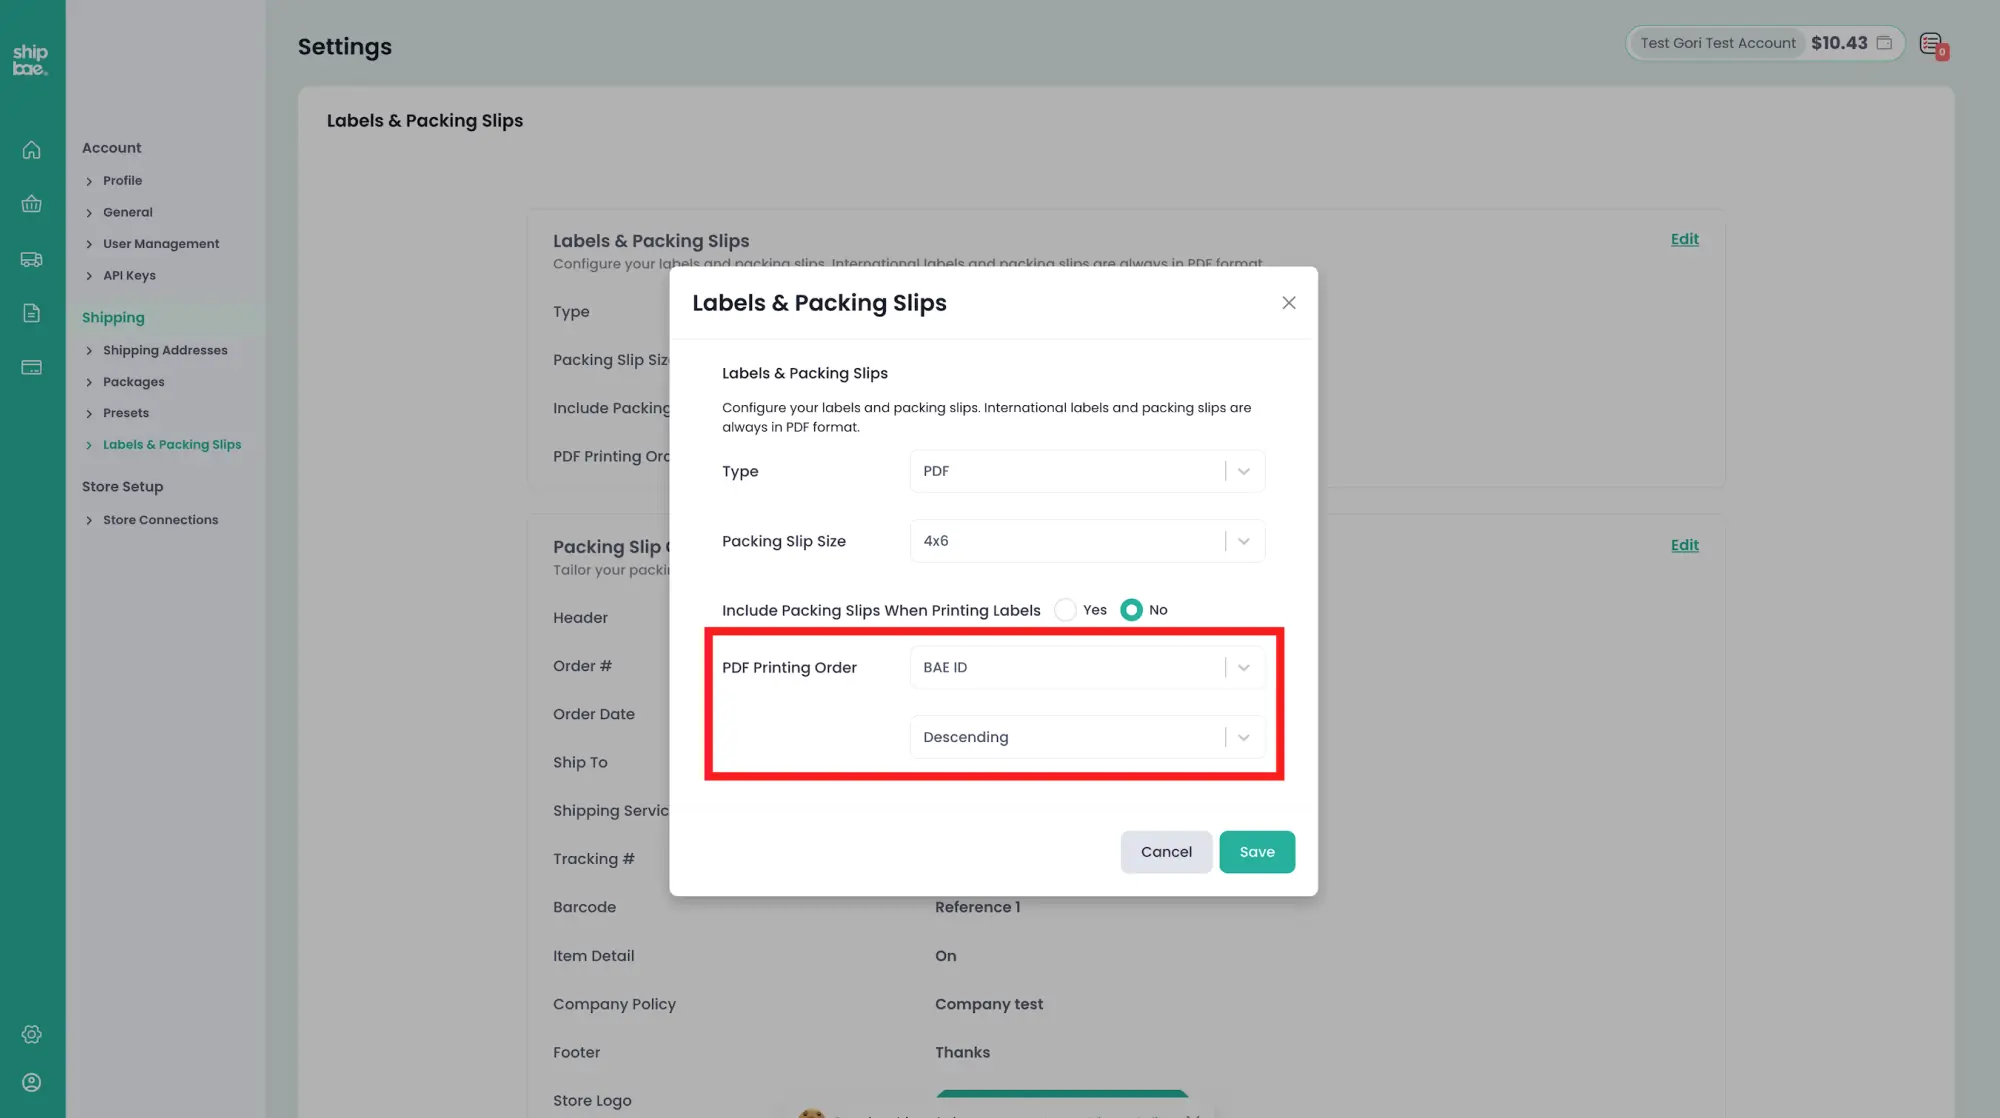Open the shipments truck icon in sidebar
The image size is (2000, 1118).
pyautogui.click(x=32, y=259)
